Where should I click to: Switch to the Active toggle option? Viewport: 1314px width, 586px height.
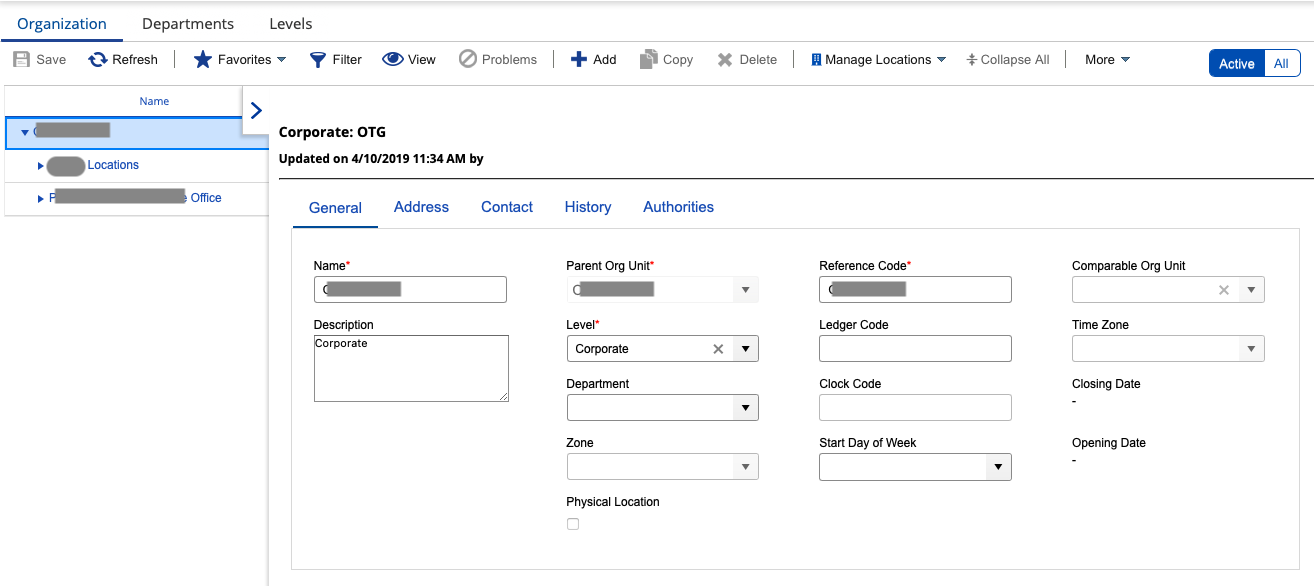tap(1237, 64)
